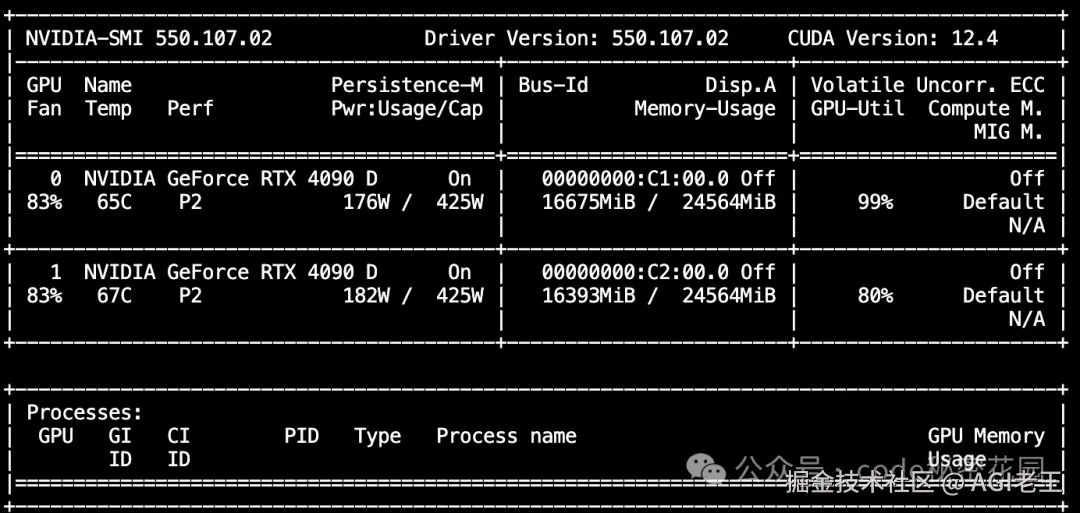Click the 'Temp' column header
Viewport: 1080px width, 513px height.
pos(108,108)
